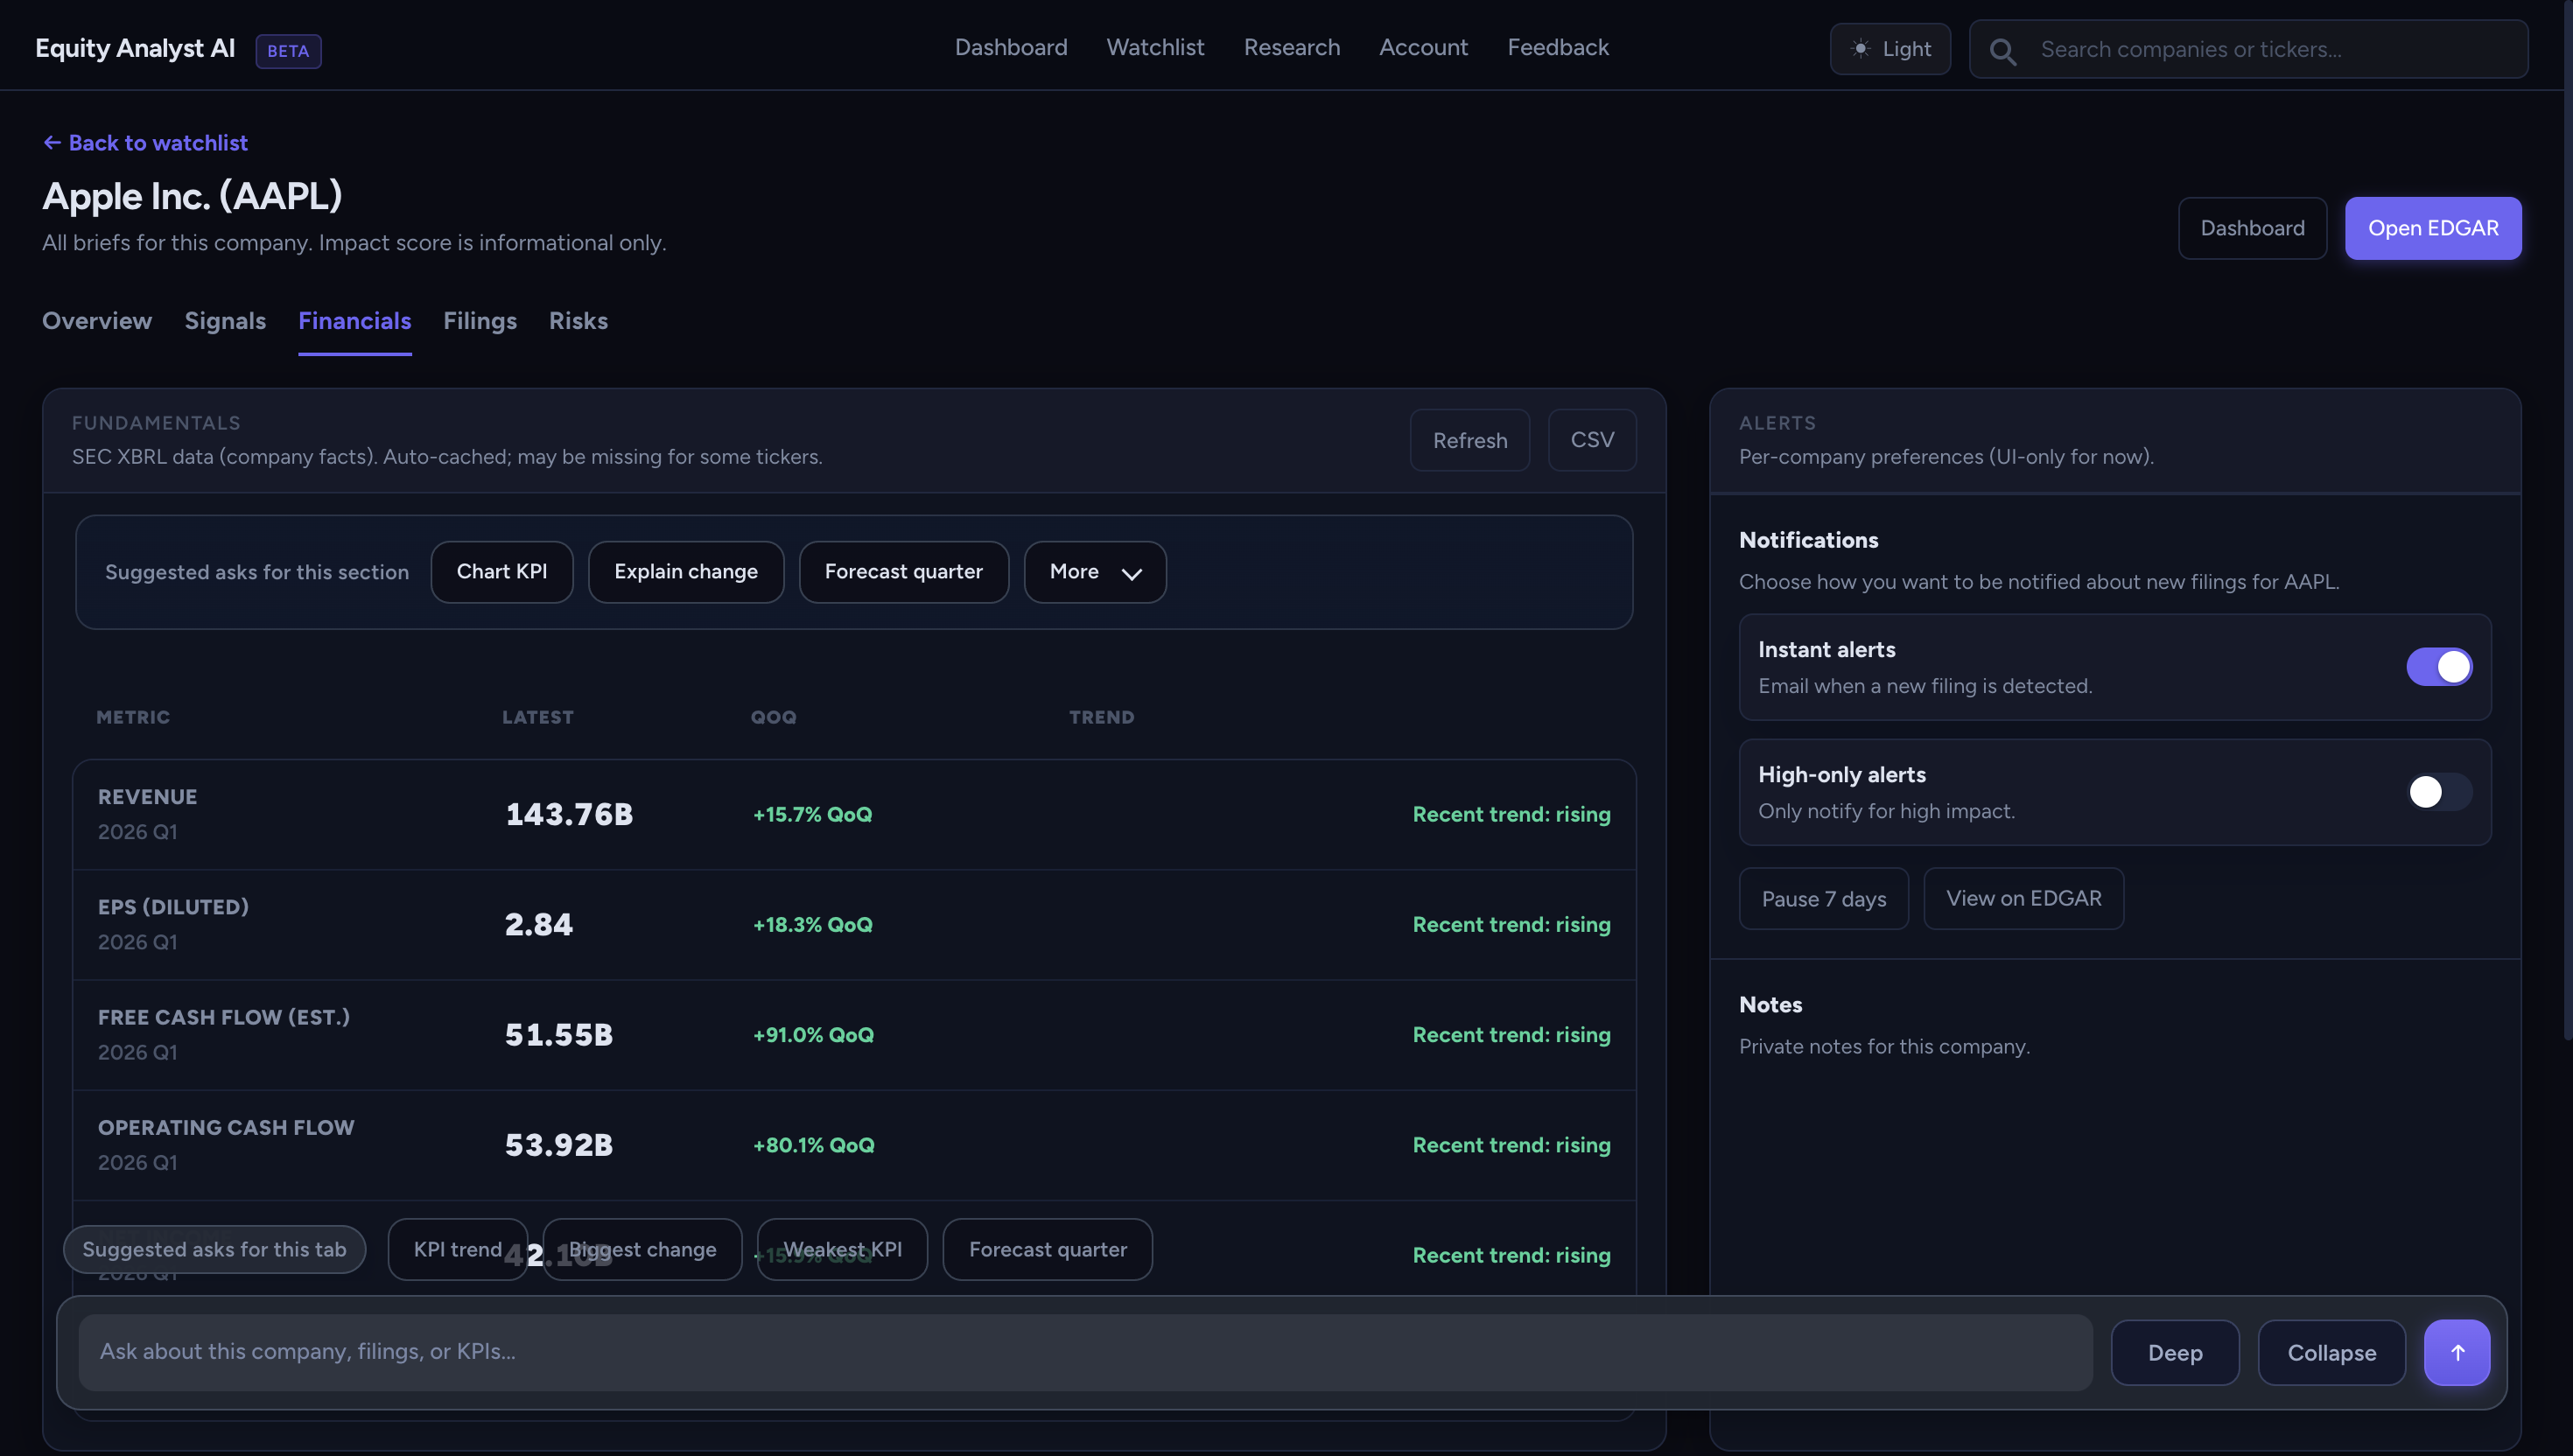Viewport: 2573px width, 1456px height.
Task: Click the back arrow to return to watchlist
Action: click(52, 142)
